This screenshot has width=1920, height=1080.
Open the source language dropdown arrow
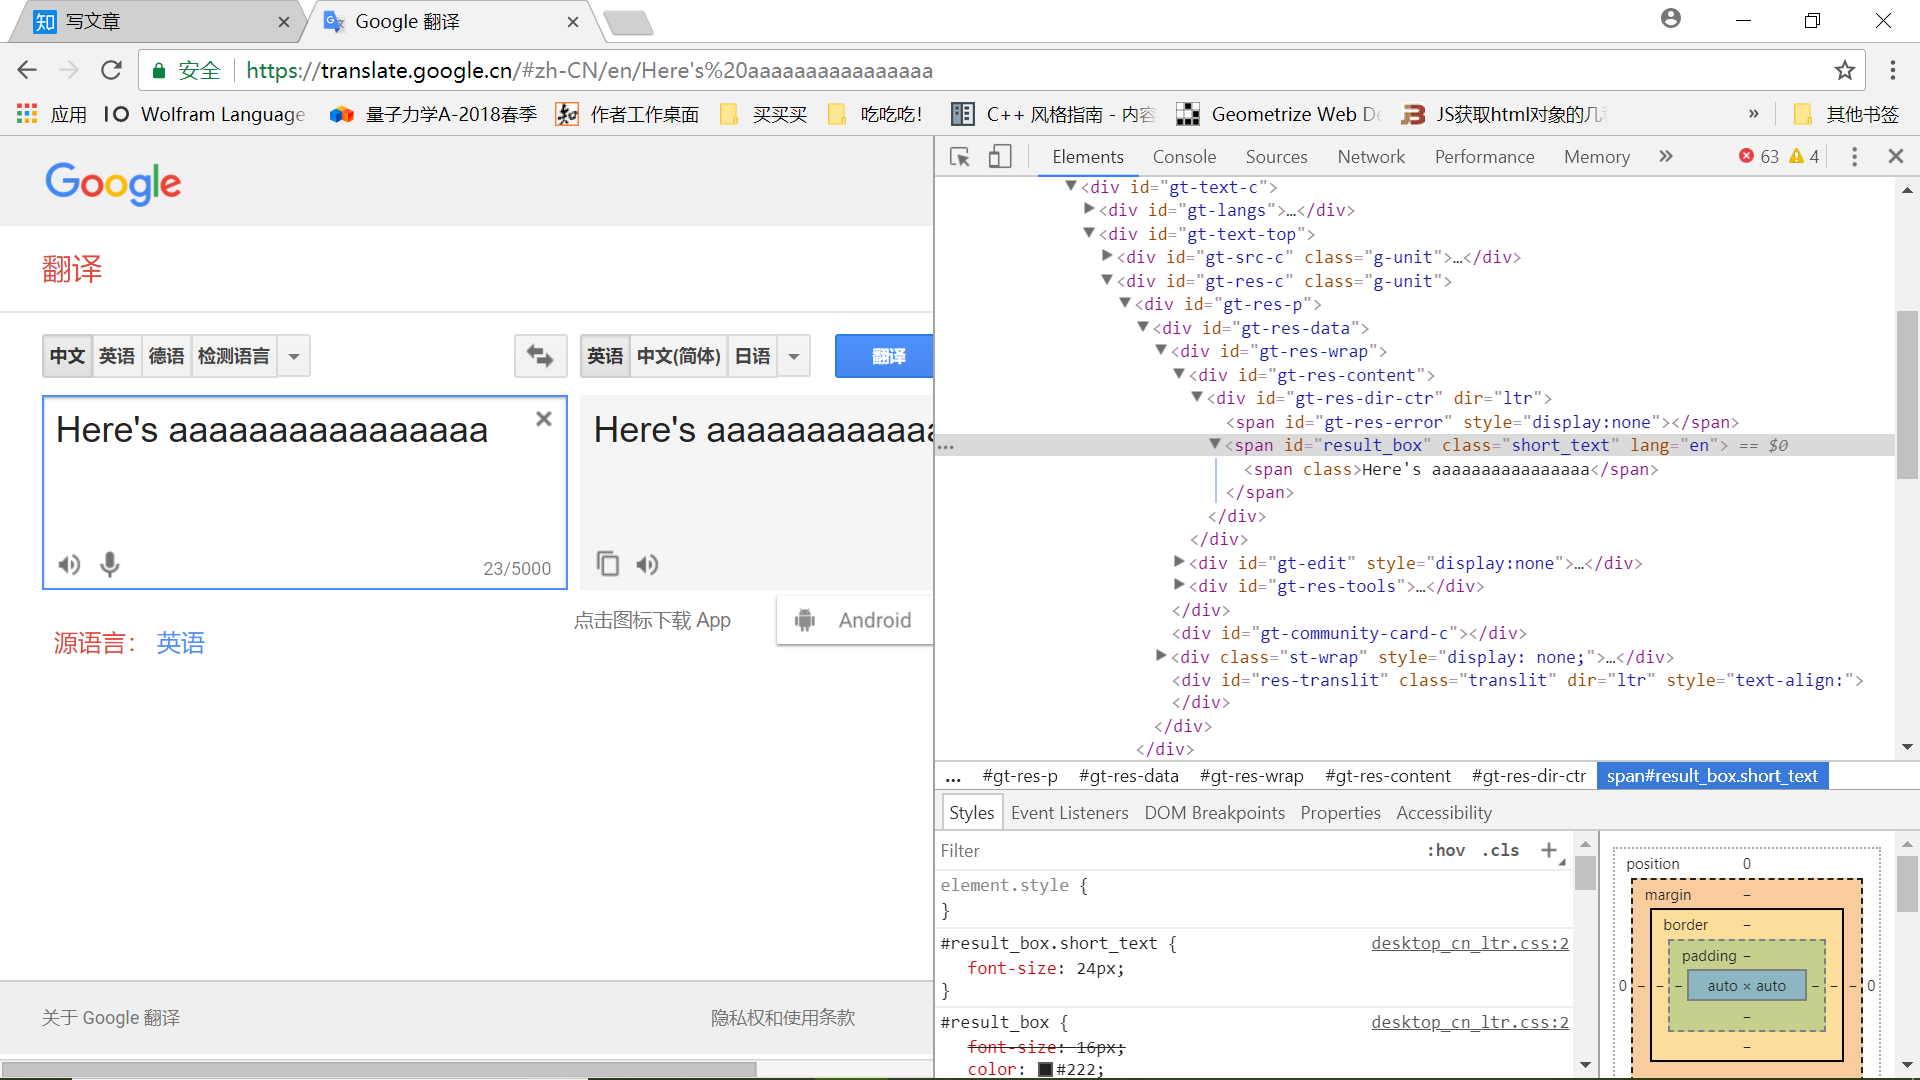(x=294, y=356)
